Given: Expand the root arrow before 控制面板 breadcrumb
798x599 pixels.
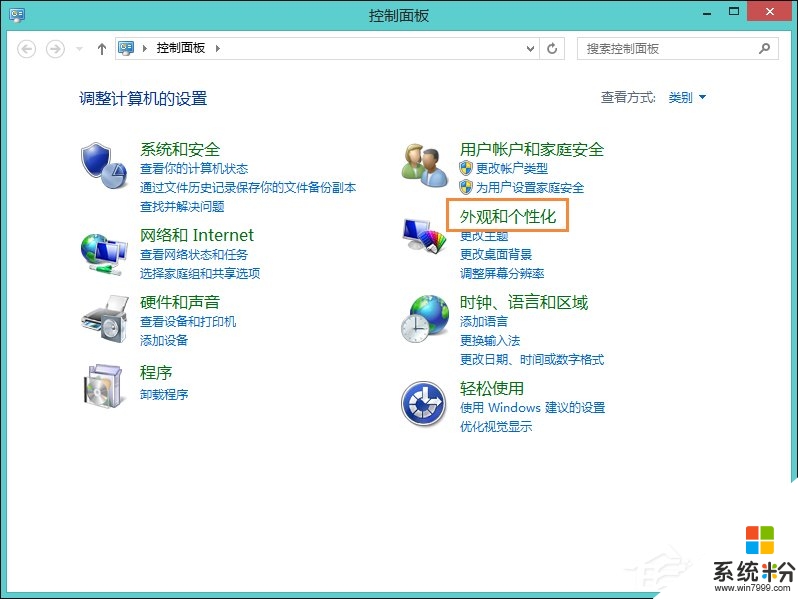Looking at the screenshot, I should [145, 48].
